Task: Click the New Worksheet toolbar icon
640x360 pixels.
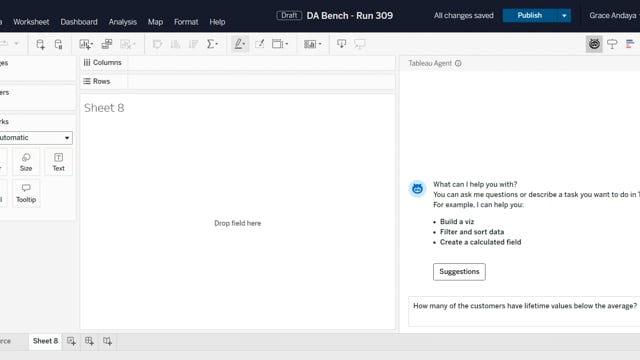Action: (x=86, y=44)
